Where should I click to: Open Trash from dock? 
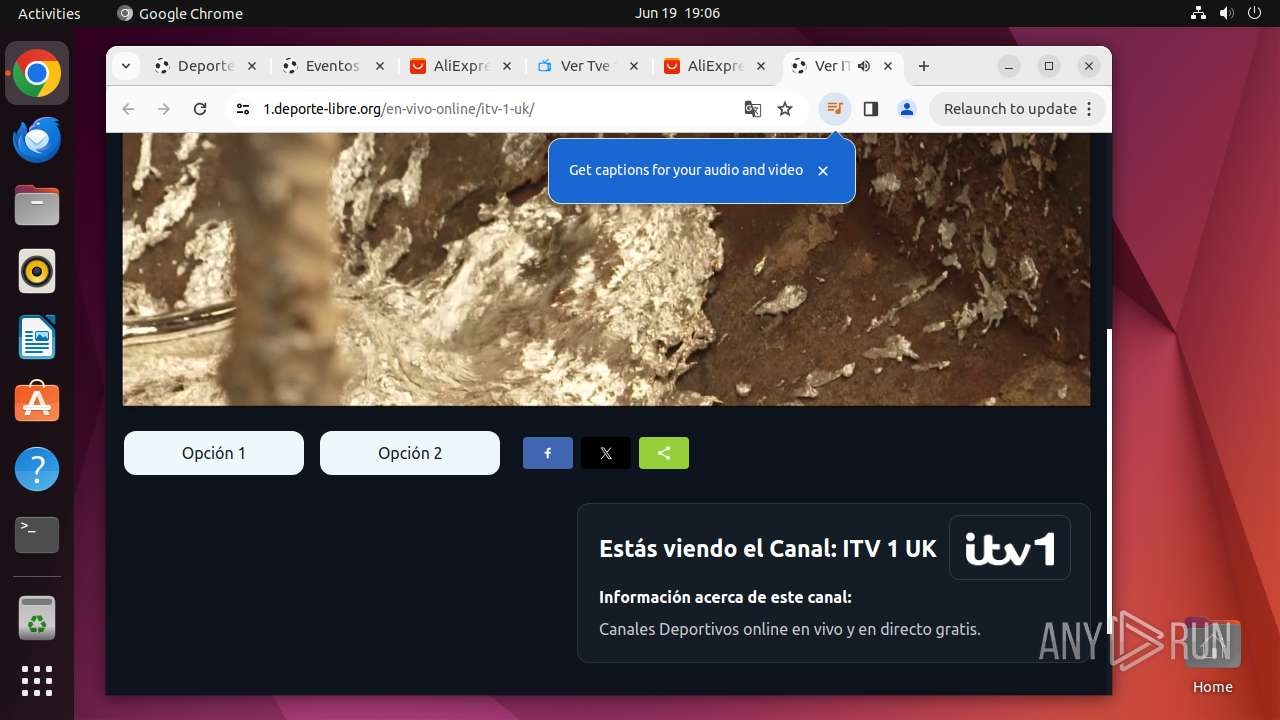tap(37, 618)
